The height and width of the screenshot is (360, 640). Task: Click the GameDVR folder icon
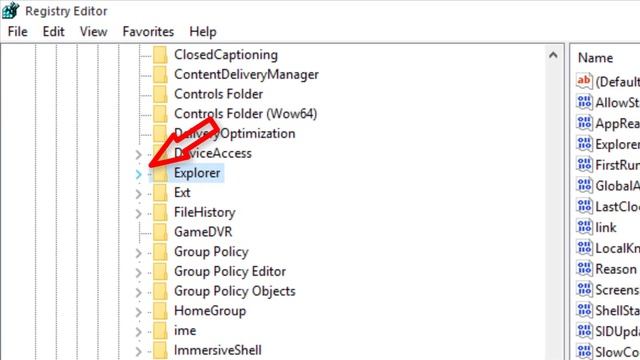(160, 232)
